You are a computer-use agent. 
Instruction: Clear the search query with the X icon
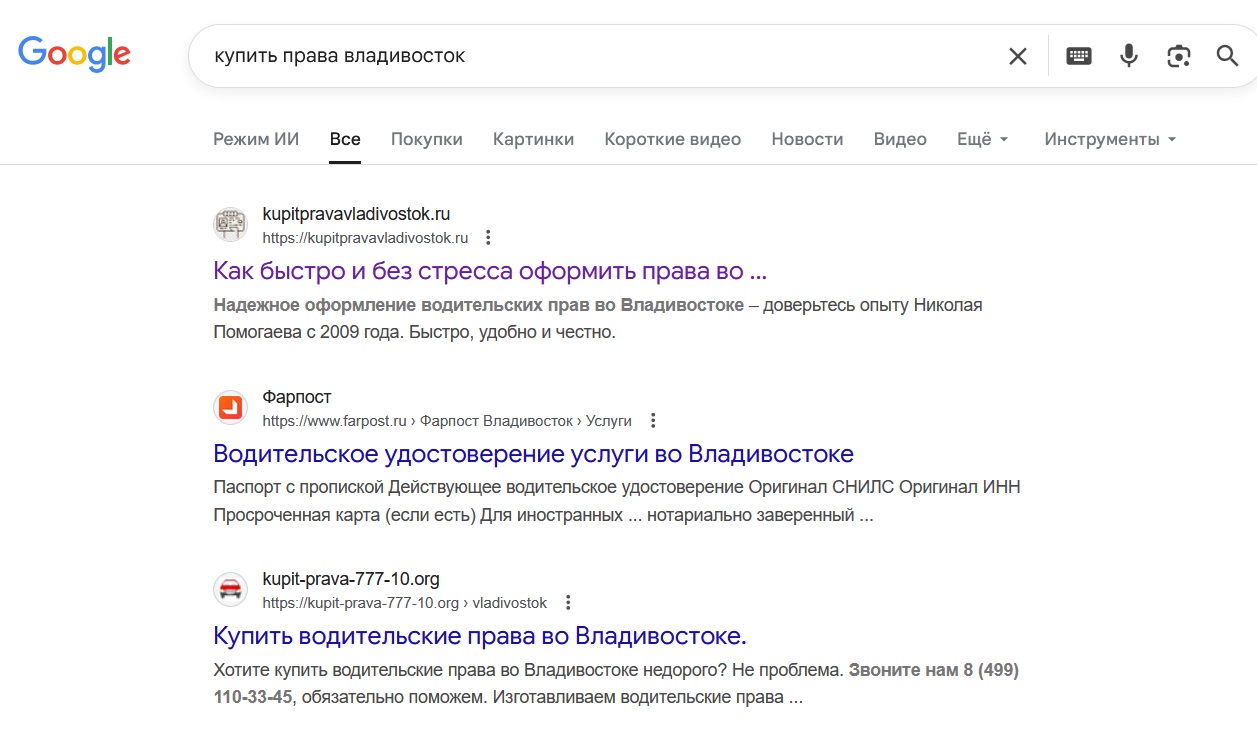pos(1017,56)
